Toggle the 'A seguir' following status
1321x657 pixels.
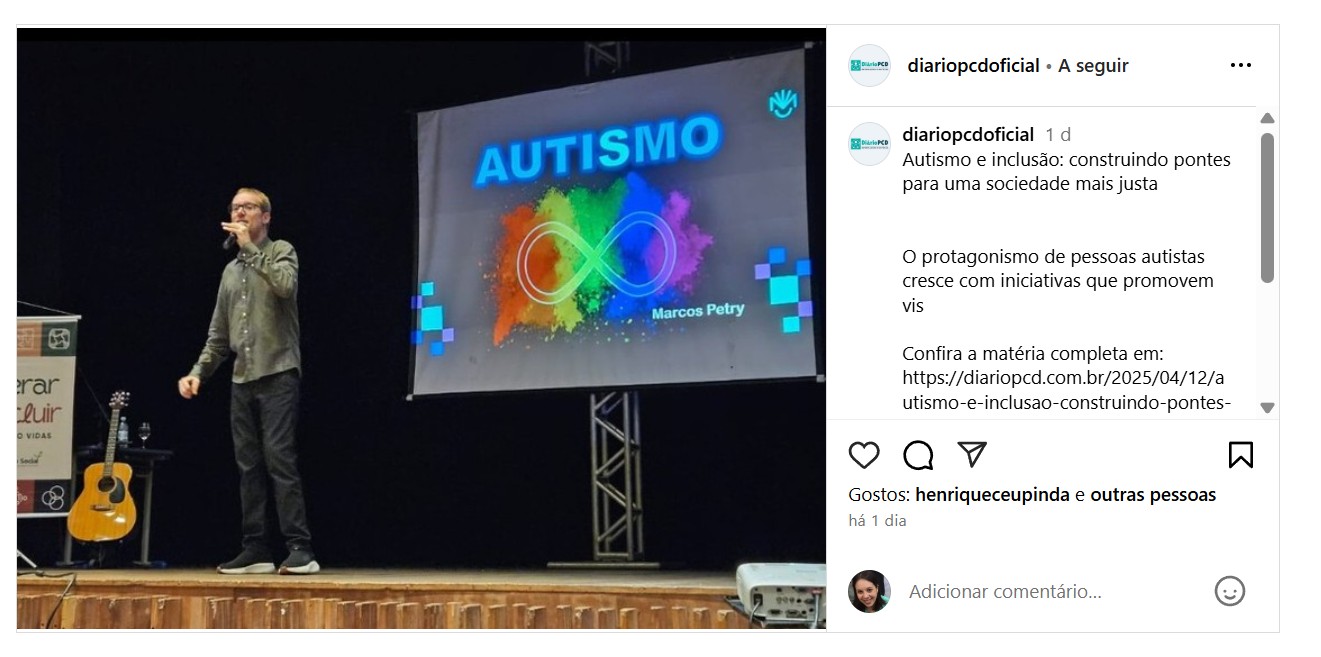(x=1093, y=66)
